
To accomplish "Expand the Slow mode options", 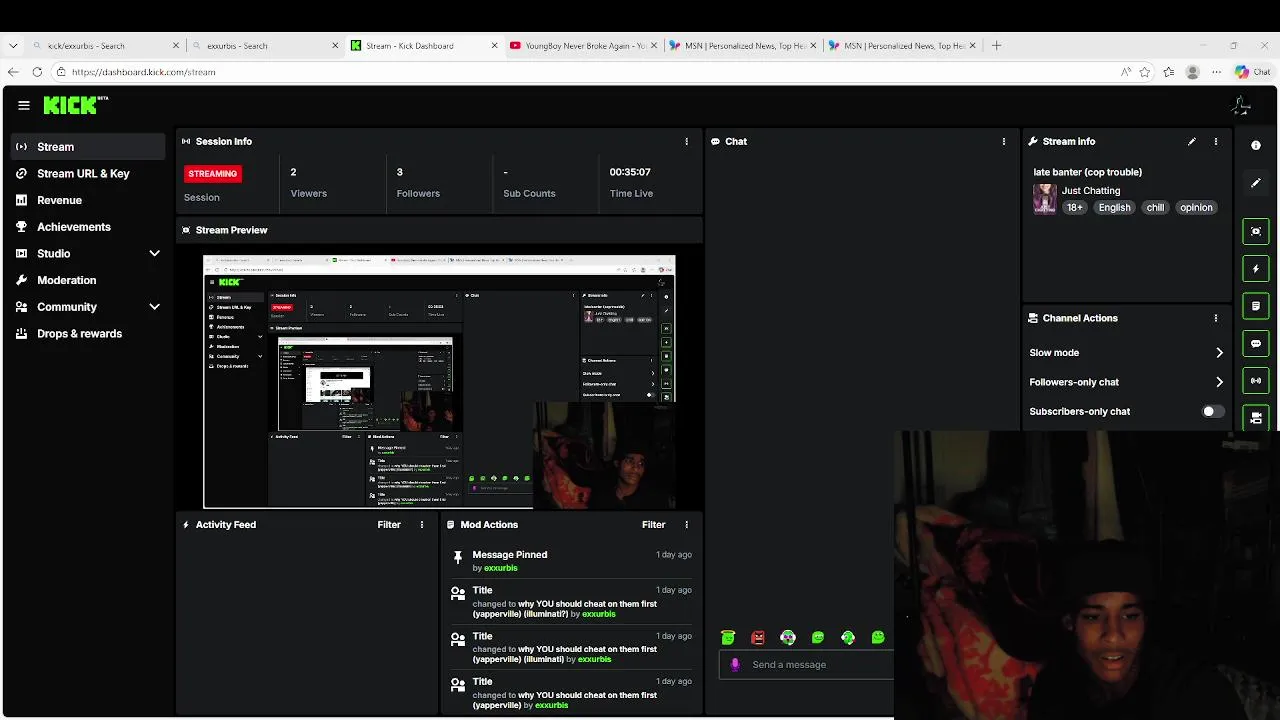I will (x=1219, y=353).
